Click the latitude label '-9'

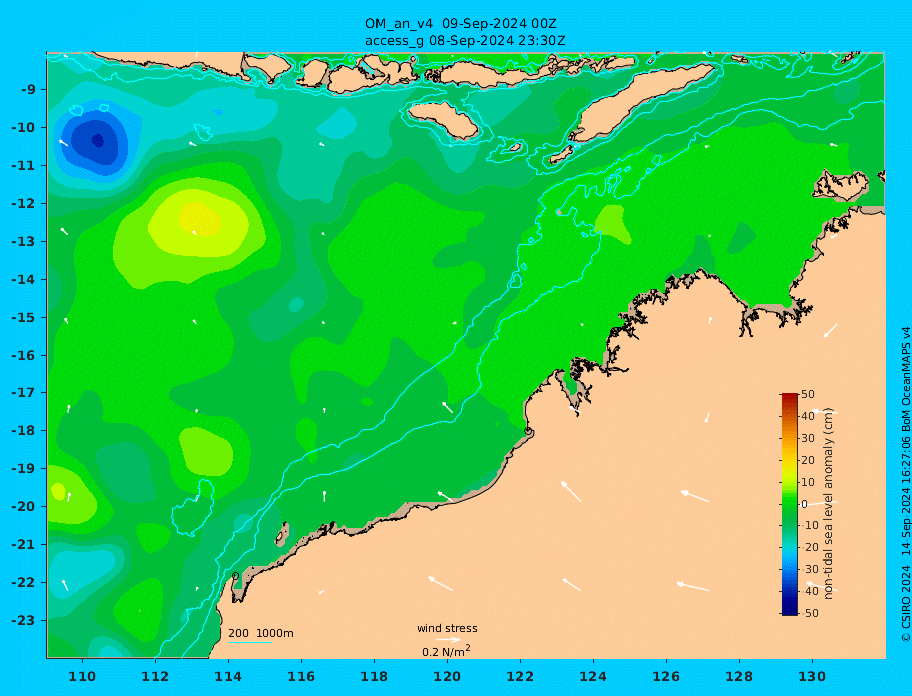29,89
